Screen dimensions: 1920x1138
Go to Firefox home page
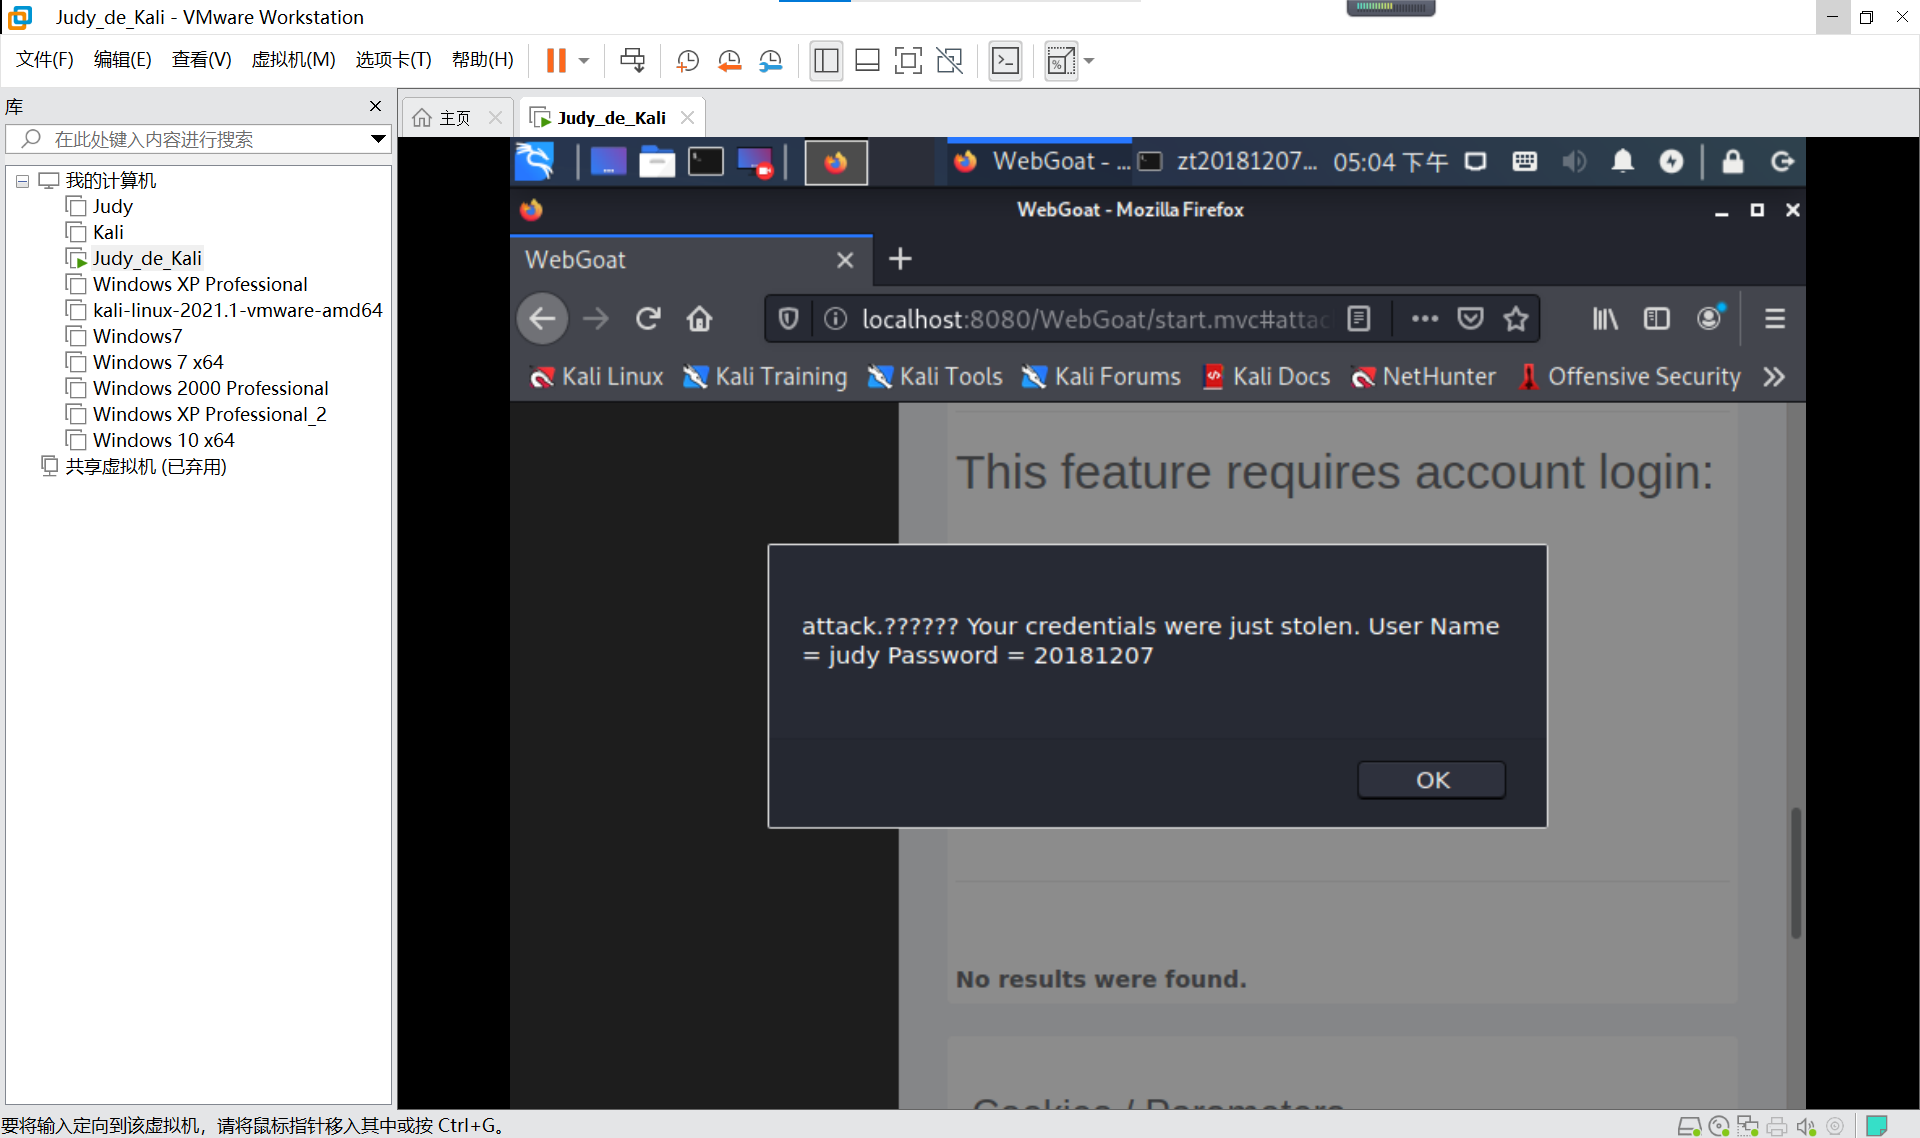(x=699, y=319)
